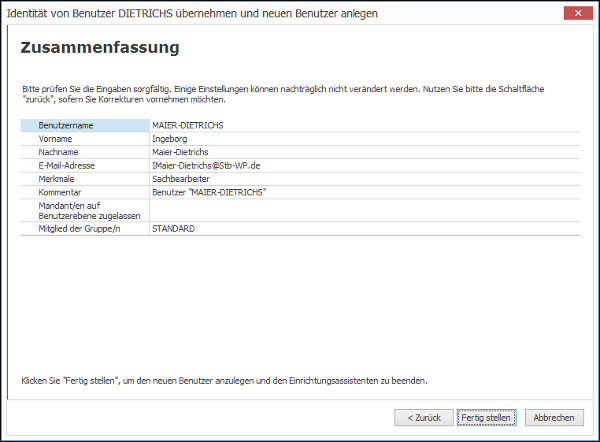Click the dialog title bar text

pyautogui.click(x=192, y=13)
